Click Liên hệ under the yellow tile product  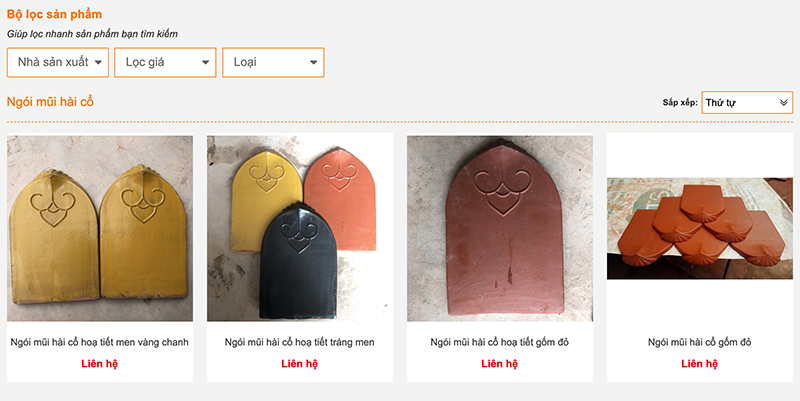tap(100, 364)
